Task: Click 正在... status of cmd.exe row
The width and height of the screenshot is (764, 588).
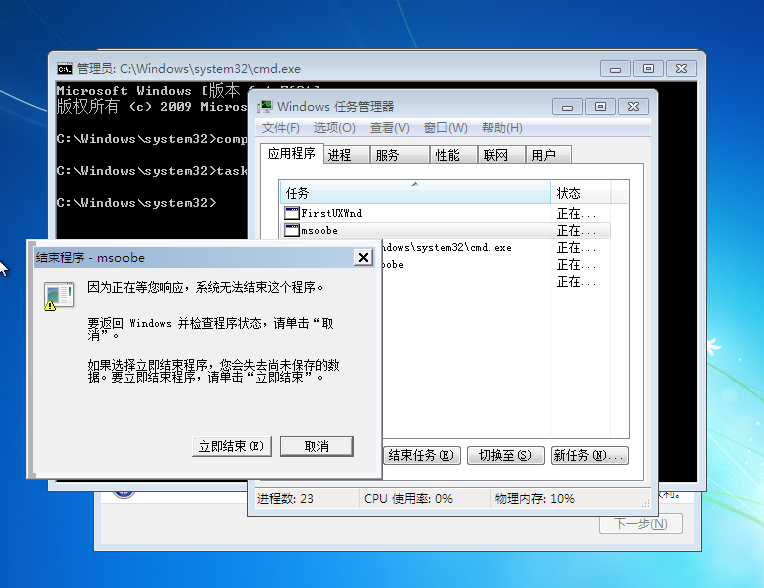Action: (x=576, y=247)
